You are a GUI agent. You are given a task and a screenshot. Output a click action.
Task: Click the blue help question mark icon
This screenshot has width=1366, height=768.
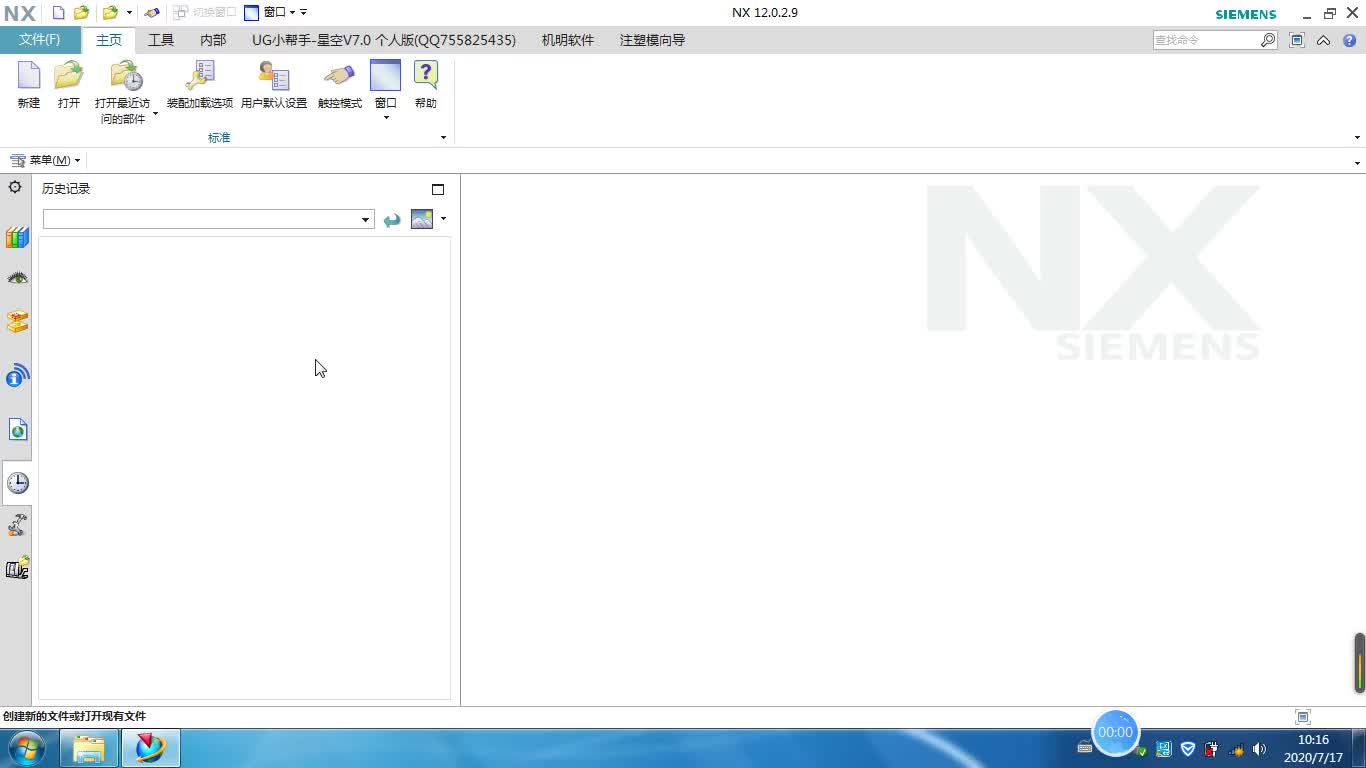pos(1349,41)
